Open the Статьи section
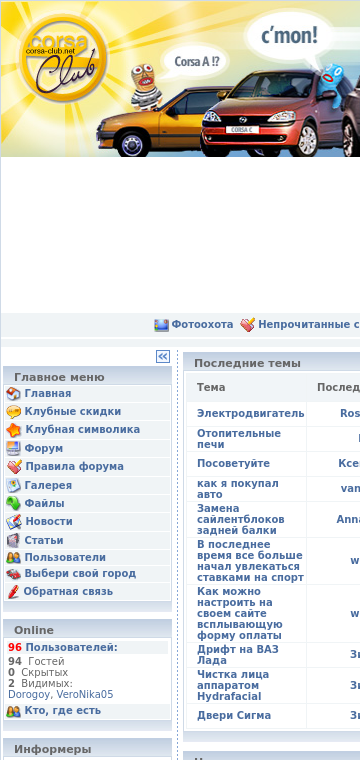360x760 pixels. click(44, 540)
